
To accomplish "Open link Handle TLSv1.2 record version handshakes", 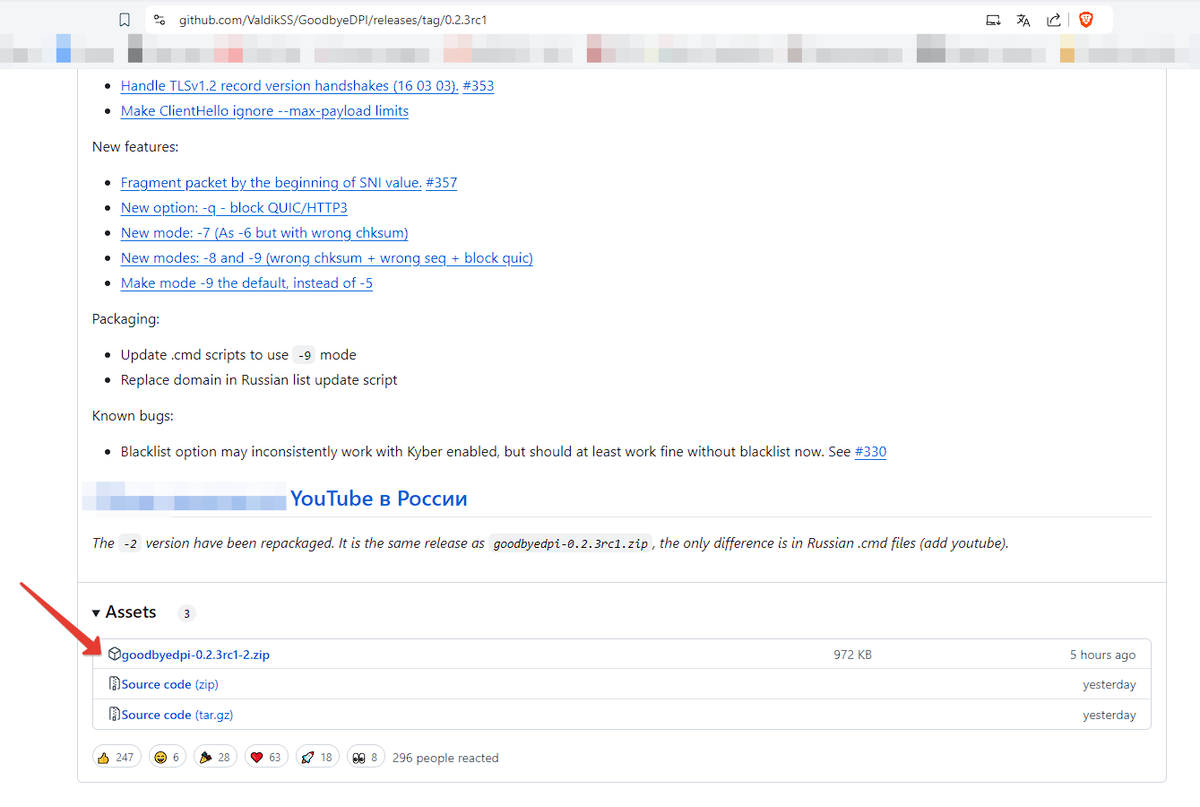I will click(x=289, y=86).
